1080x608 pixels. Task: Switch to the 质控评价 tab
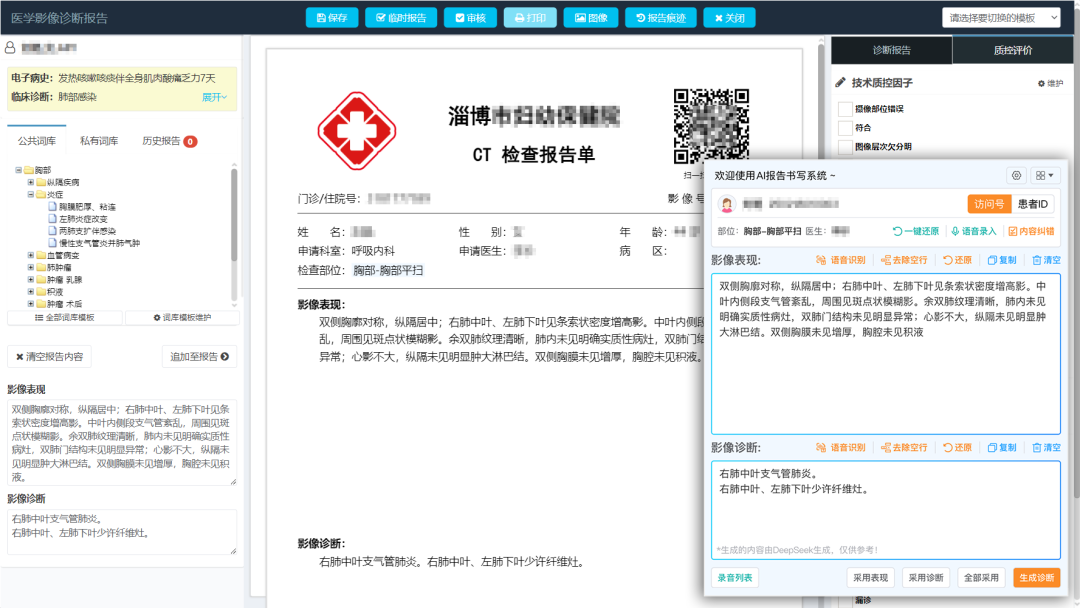tap(1012, 50)
